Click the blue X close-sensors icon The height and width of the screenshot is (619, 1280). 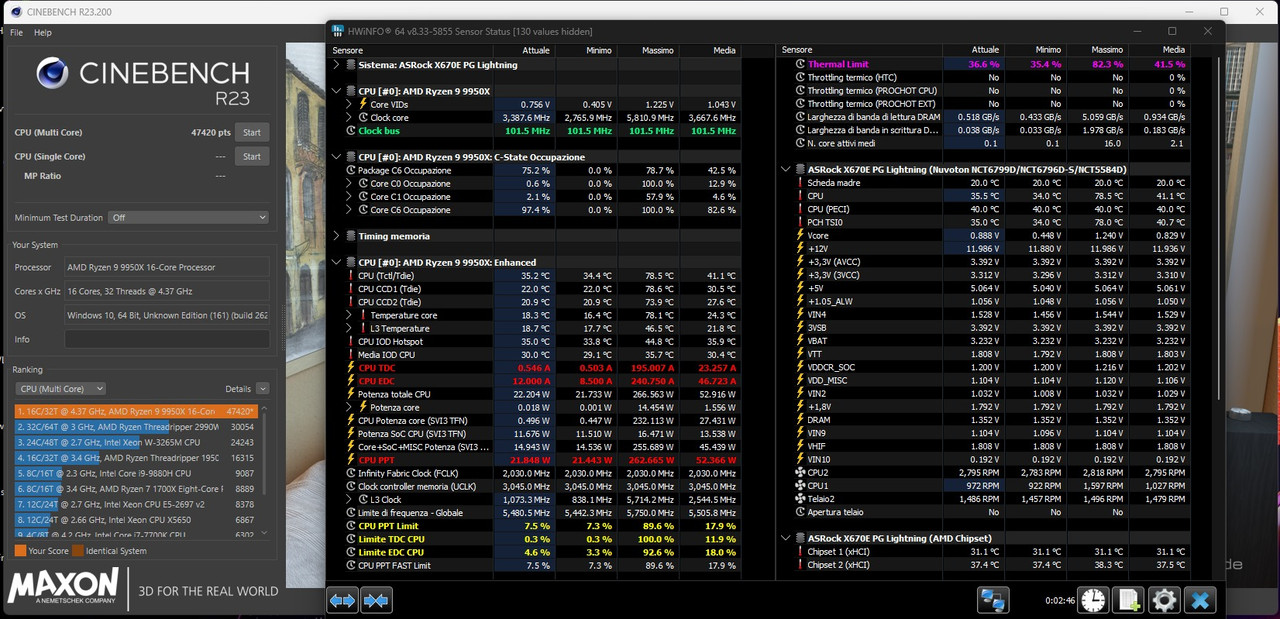click(1201, 600)
